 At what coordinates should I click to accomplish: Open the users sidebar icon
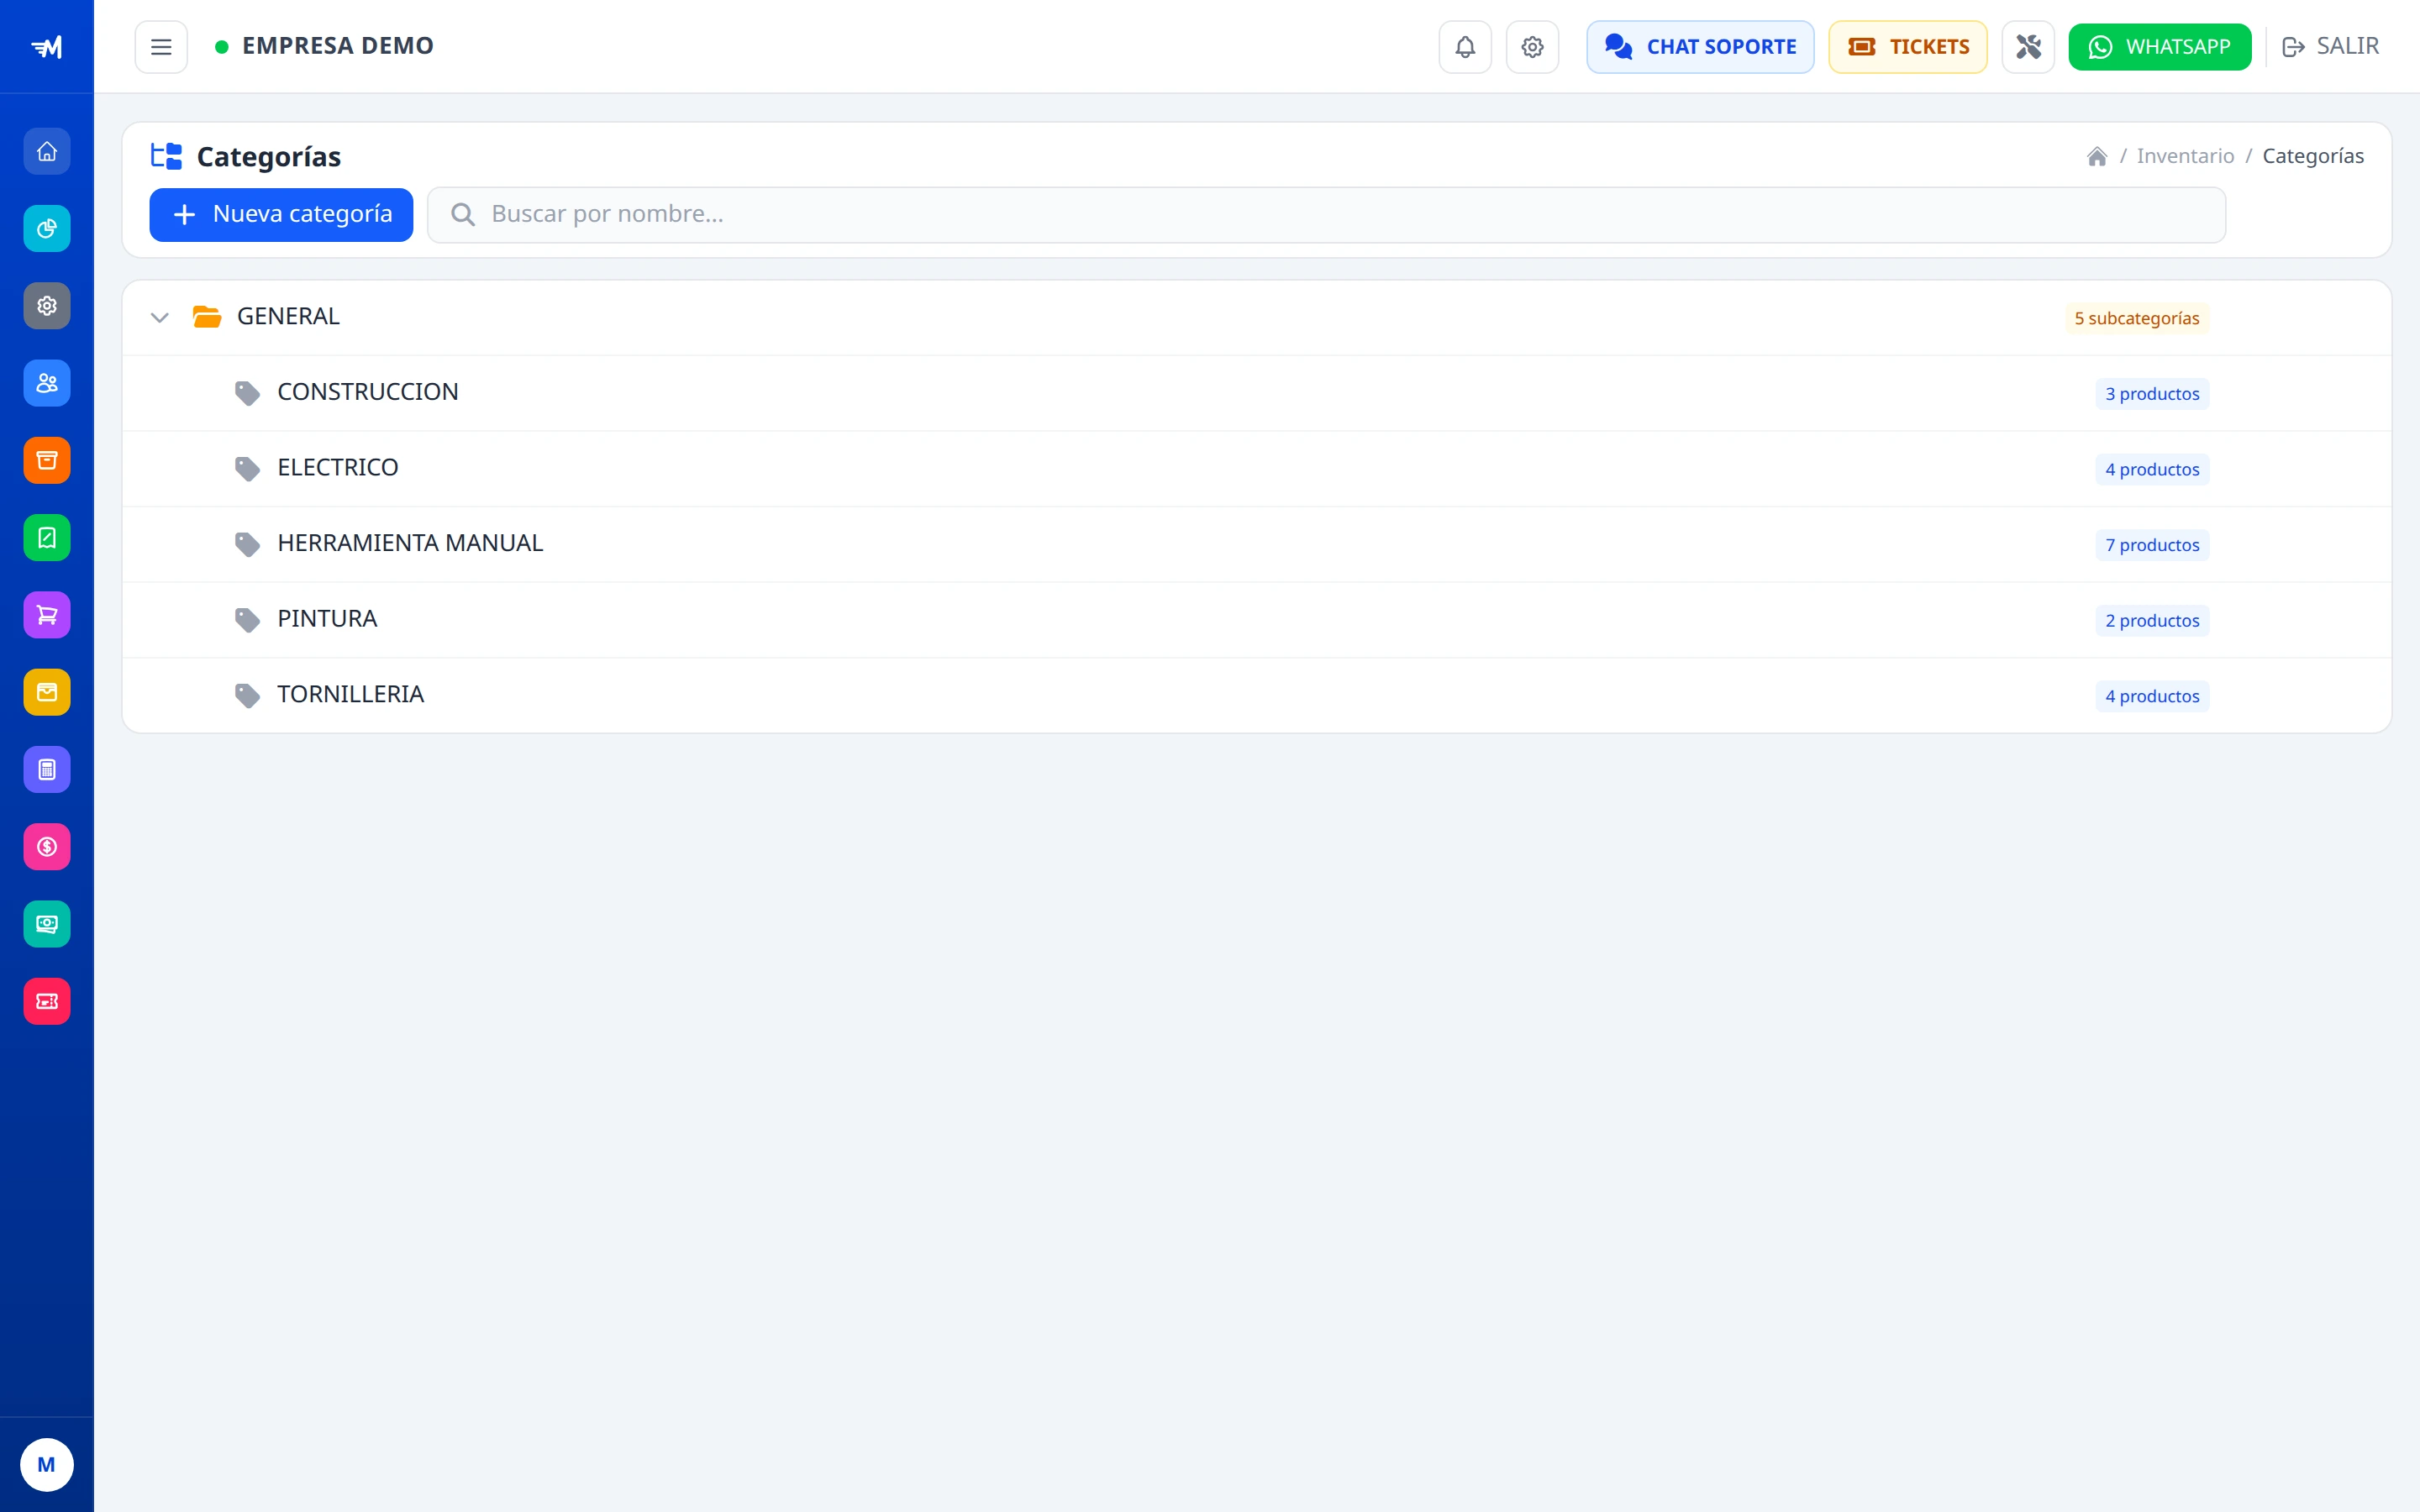pos(47,383)
